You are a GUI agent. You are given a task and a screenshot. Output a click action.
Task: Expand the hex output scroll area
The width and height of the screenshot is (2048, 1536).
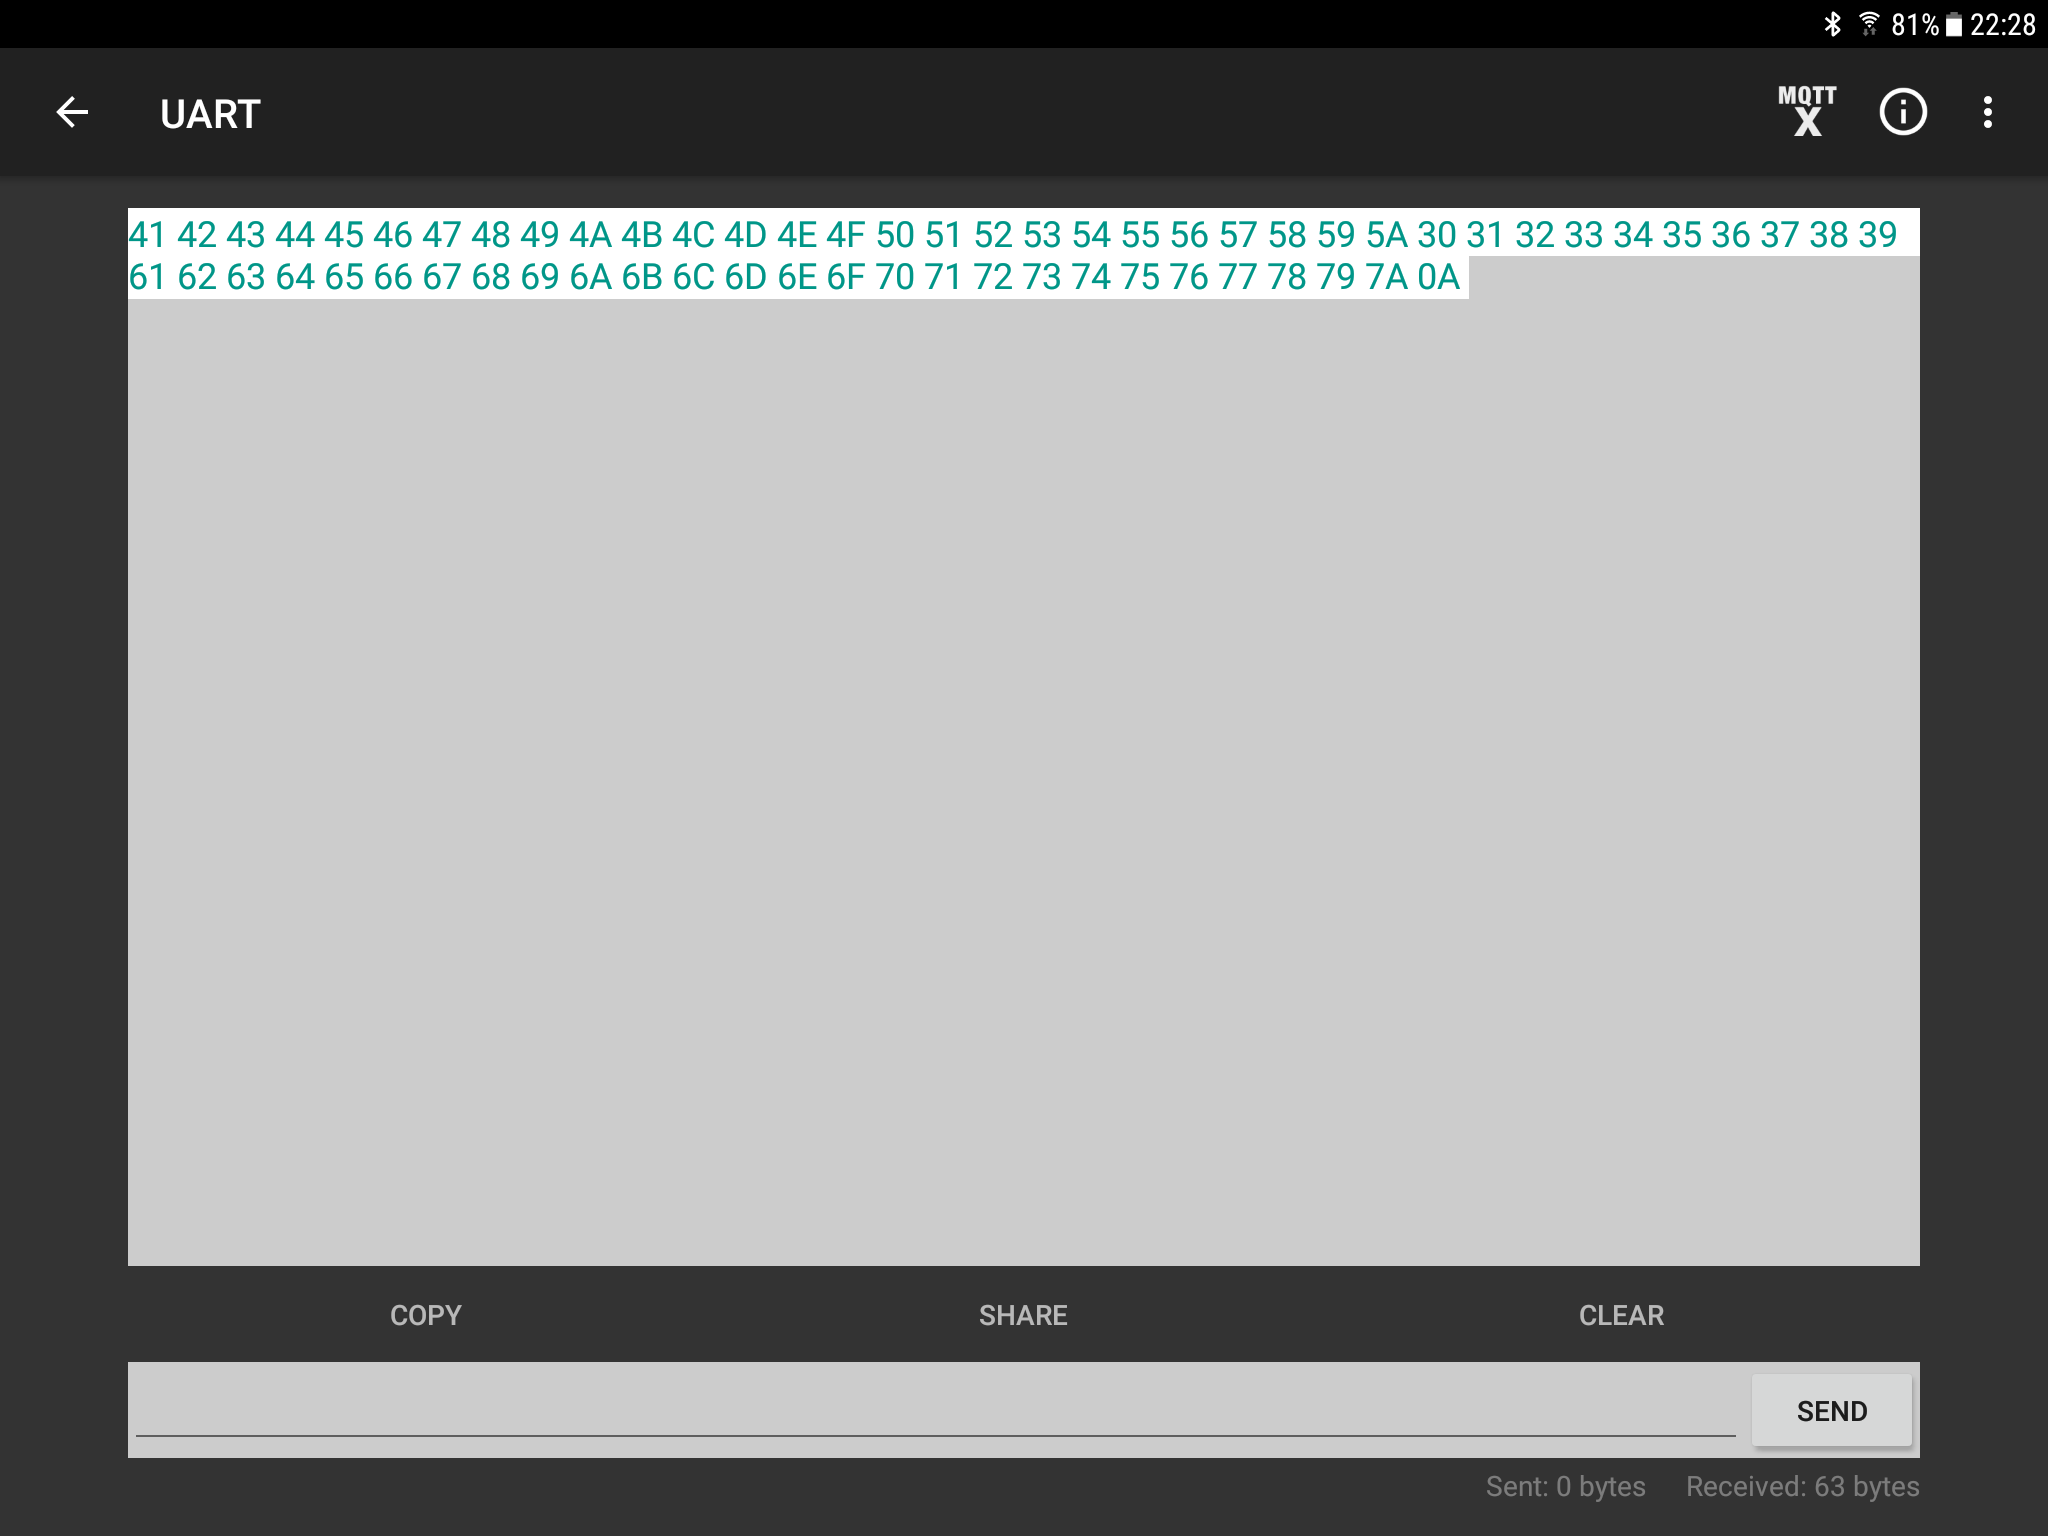coord(1022,736)
